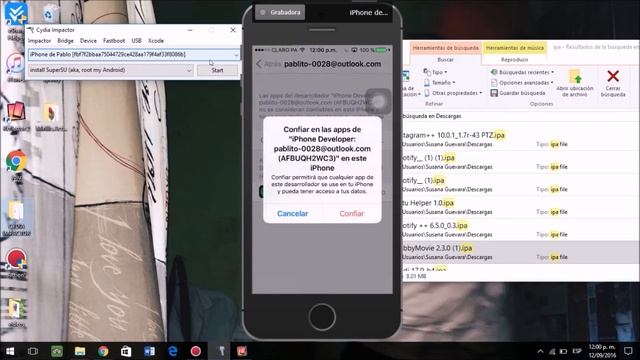Open Edge browser from the taskbar
Screen dimensions: 640x360
pyautogui.click(x=173, y=351)
